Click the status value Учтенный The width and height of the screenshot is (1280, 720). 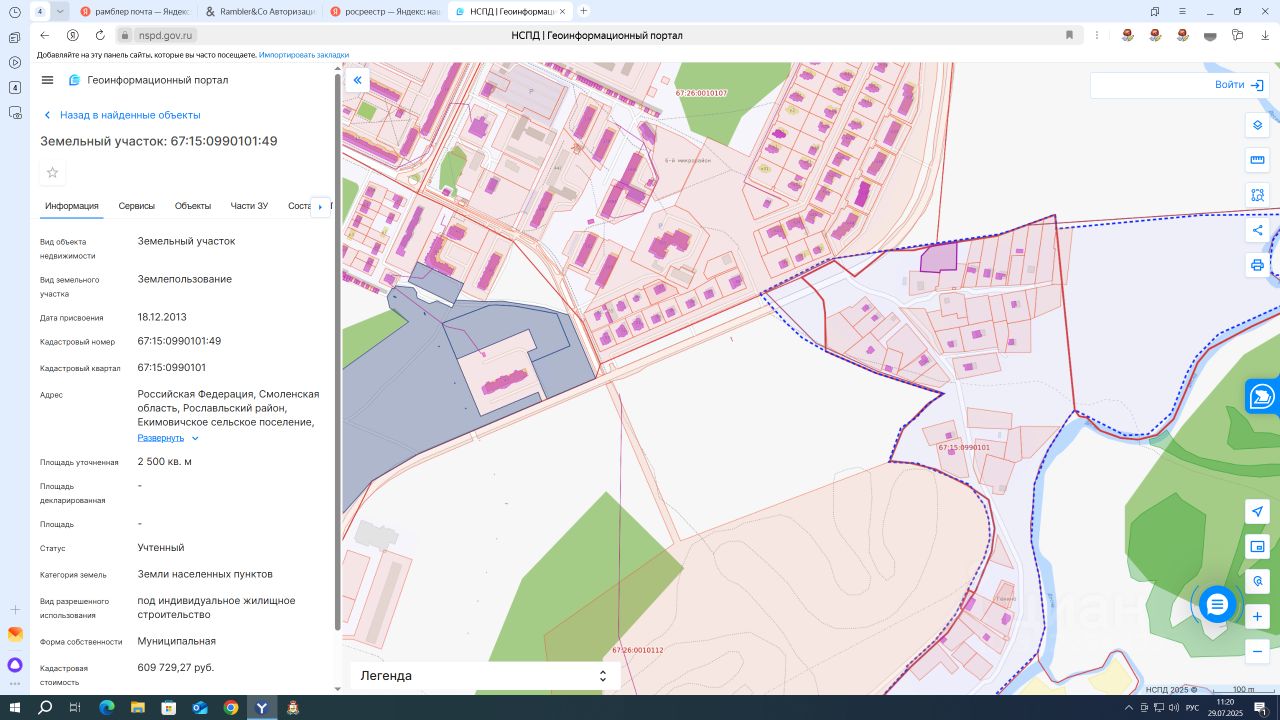click(161, 548)
